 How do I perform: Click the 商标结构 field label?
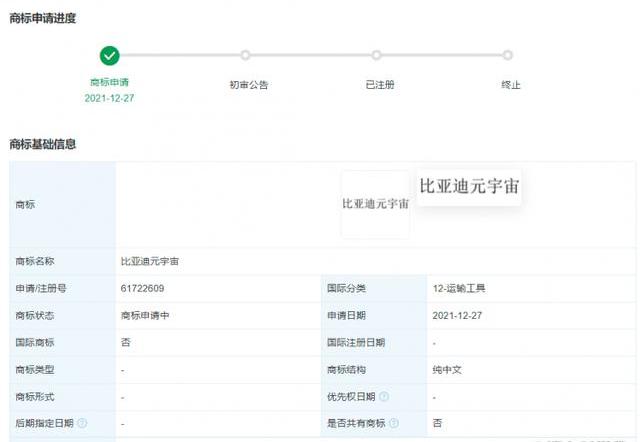[x=346, y=370]
